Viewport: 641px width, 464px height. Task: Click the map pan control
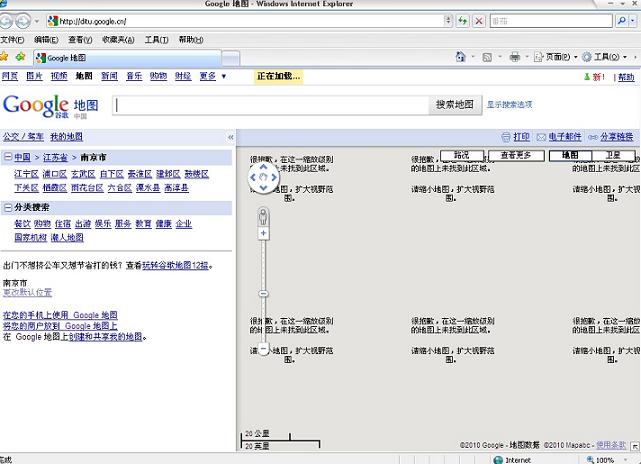(262, 177)
